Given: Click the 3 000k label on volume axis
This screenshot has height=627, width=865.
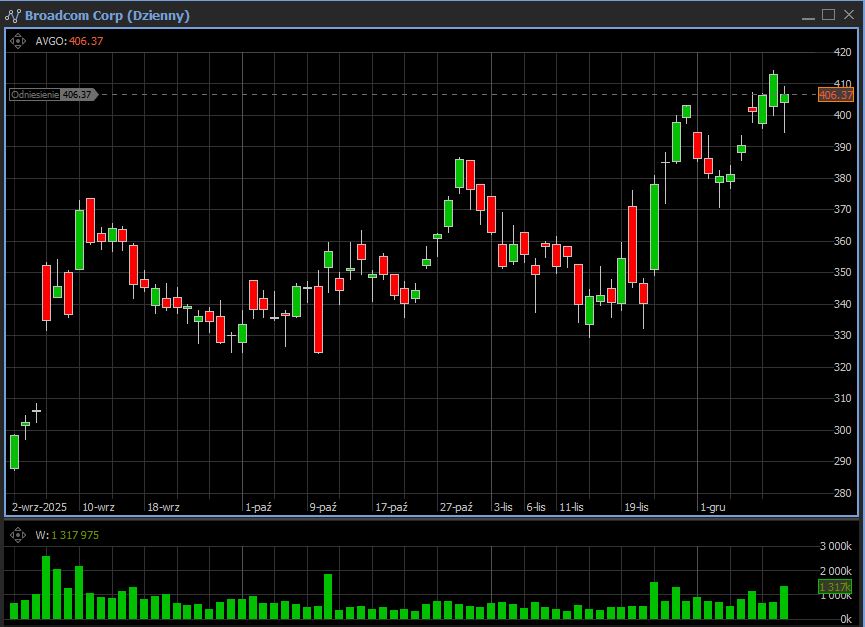Looking at the screenshot, I should (x=835, y=547).
